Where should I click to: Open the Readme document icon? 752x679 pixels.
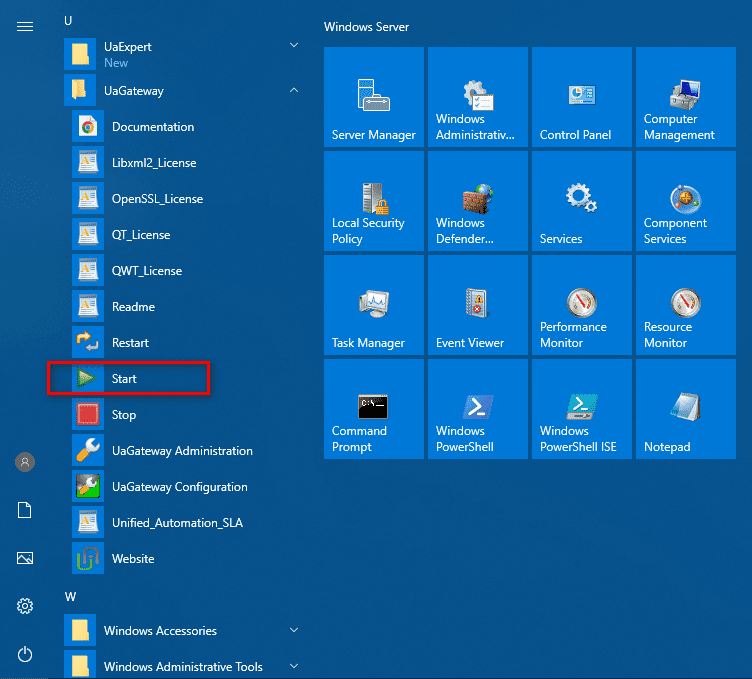88,306
